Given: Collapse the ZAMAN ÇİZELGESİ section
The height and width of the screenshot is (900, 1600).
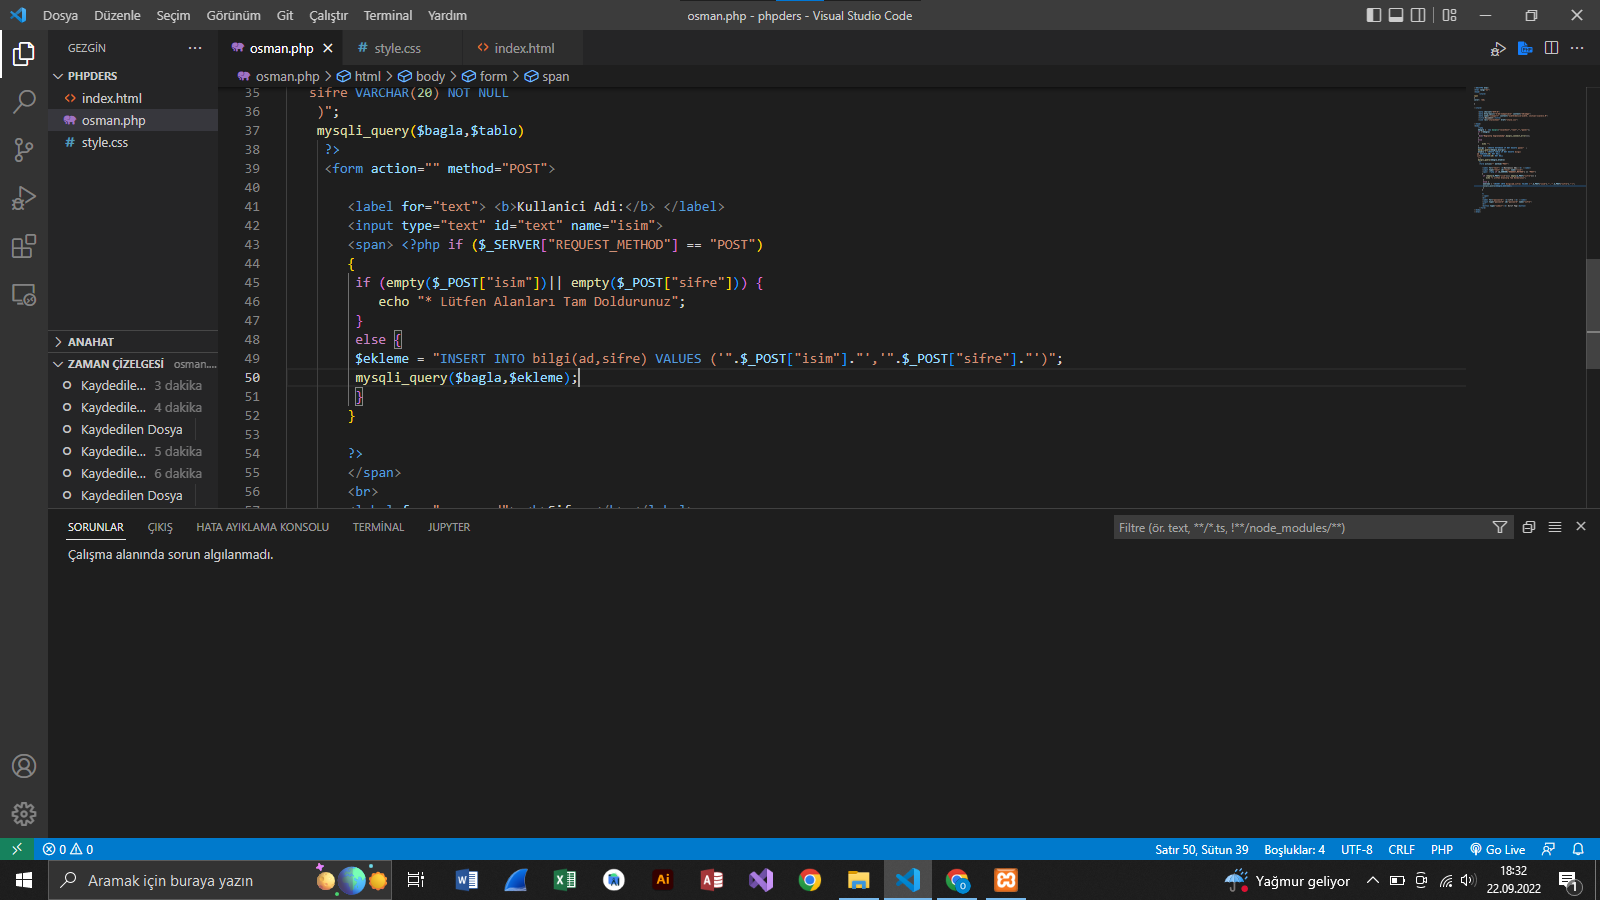Looking at the screenshot, I should (115, 364).
